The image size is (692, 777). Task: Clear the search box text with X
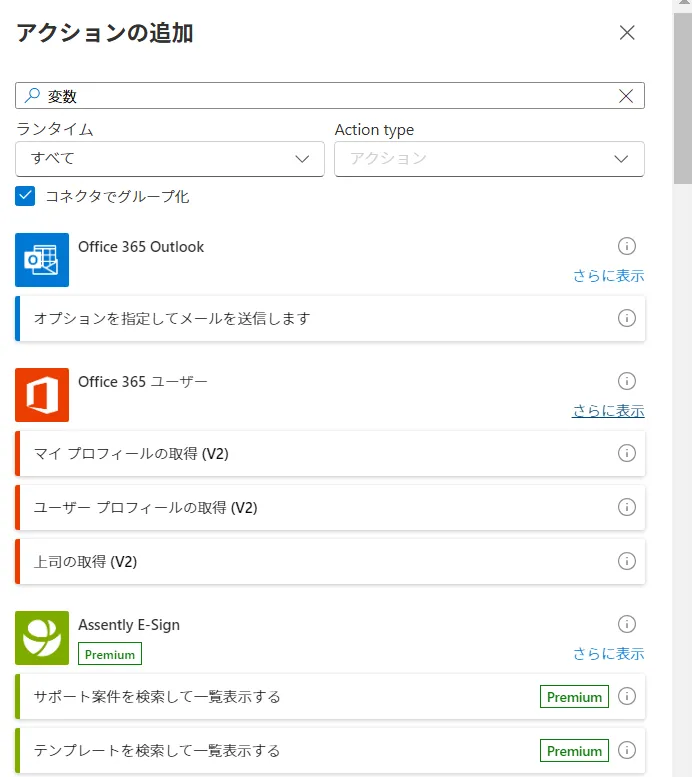tap(626, 96)
